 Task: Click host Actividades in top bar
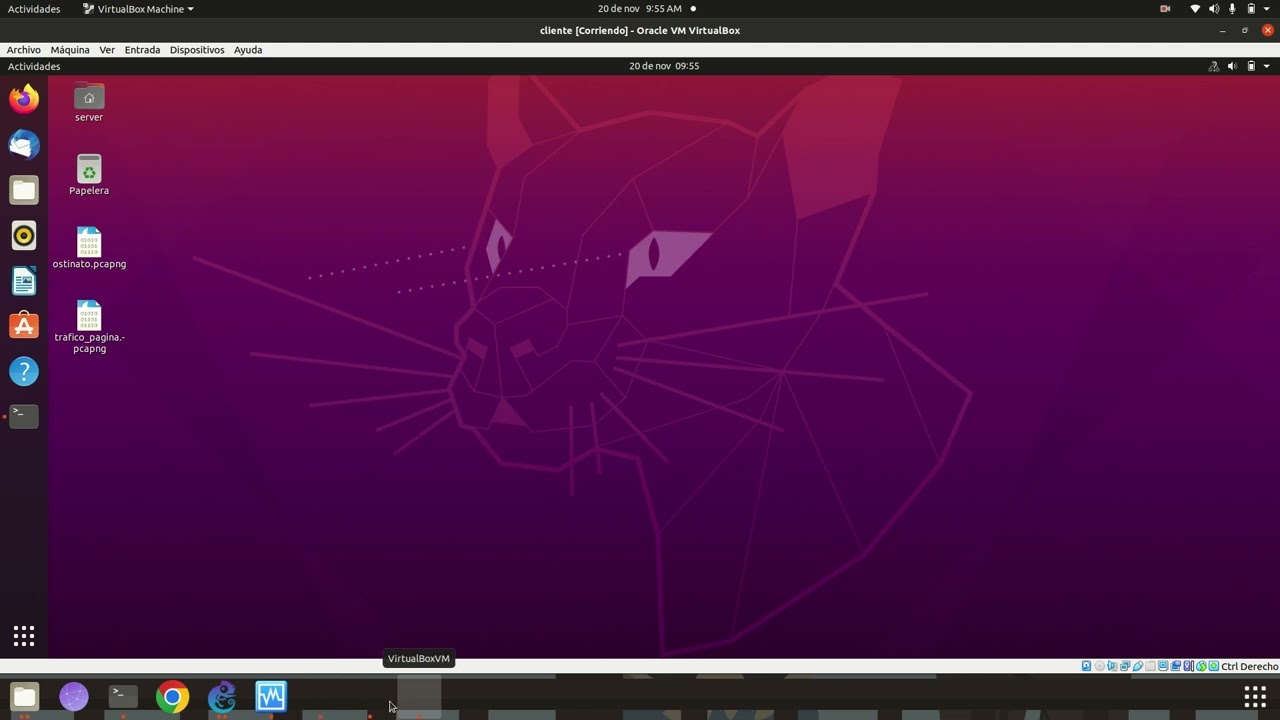coord(34,9)
